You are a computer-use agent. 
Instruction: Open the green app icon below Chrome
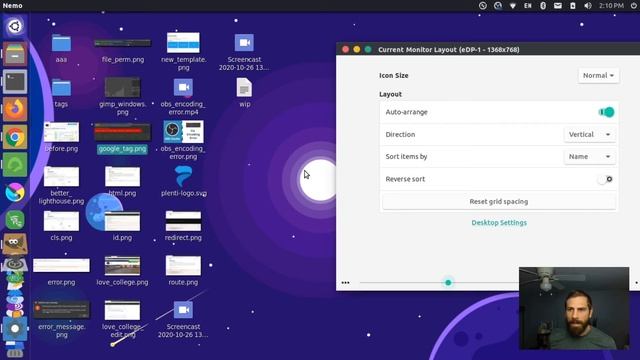(15, 165)
